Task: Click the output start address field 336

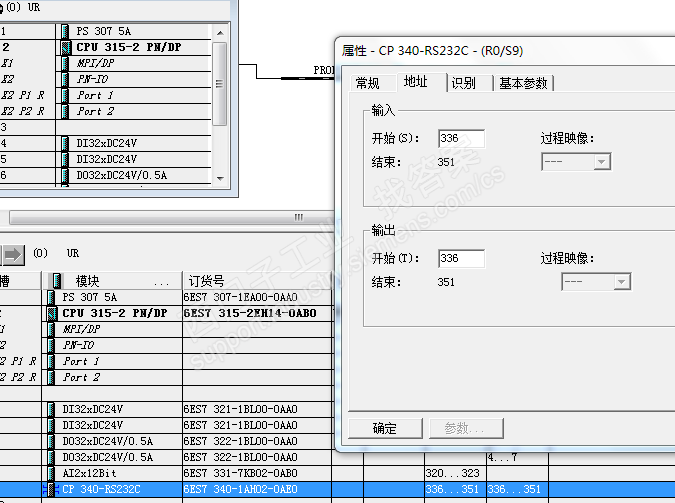Action: pyautogui.click(x=461, y=258)
